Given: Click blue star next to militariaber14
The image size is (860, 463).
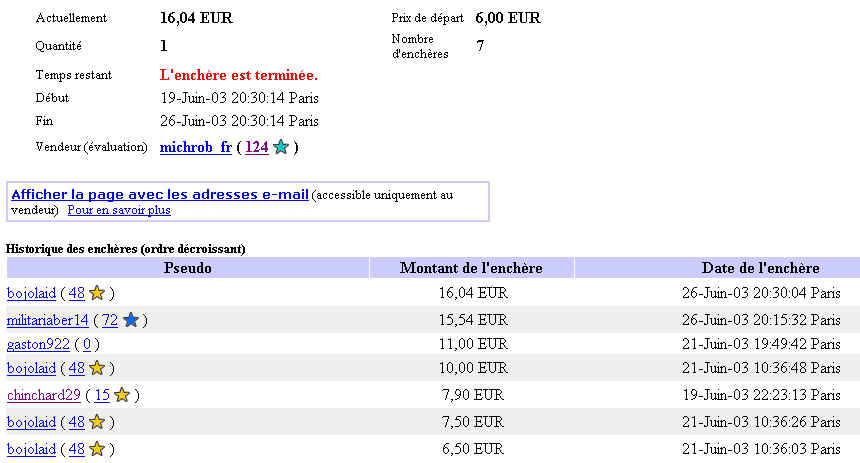Looking at the screenshot, I should tap(131, 319).
